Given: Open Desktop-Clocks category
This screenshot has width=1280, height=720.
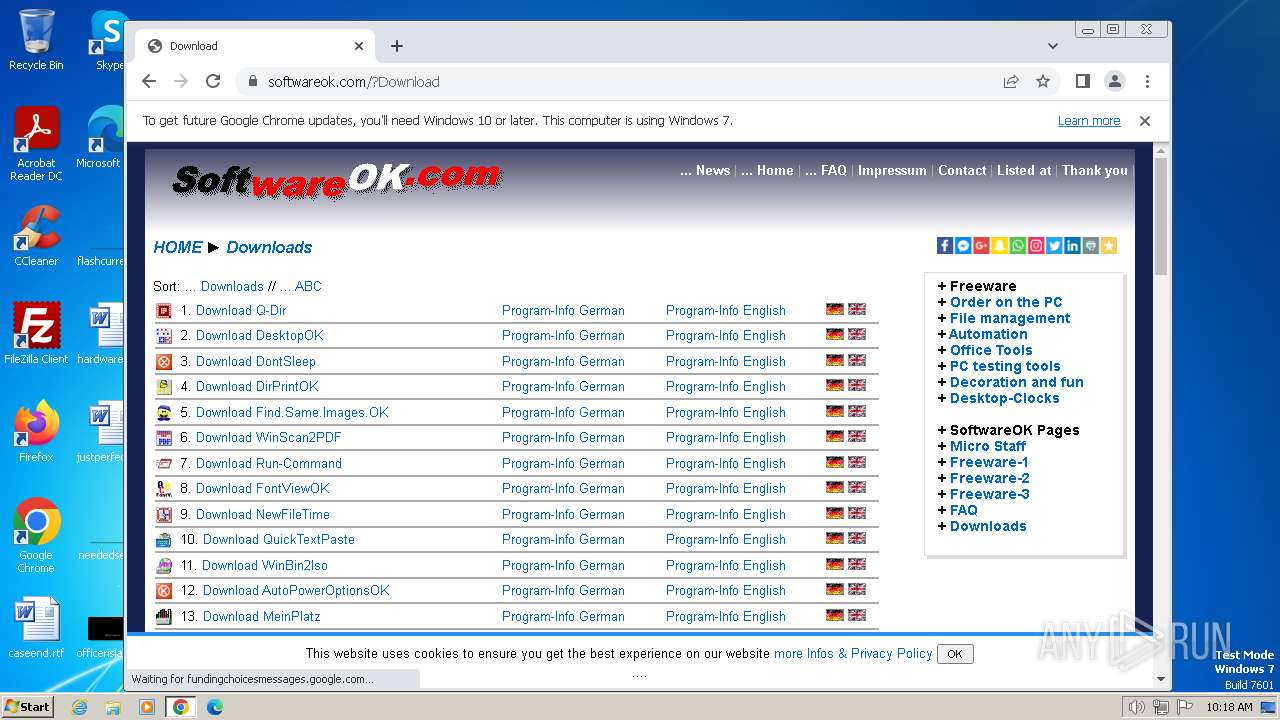Looking at the screenshot, I should point(1004,398).
